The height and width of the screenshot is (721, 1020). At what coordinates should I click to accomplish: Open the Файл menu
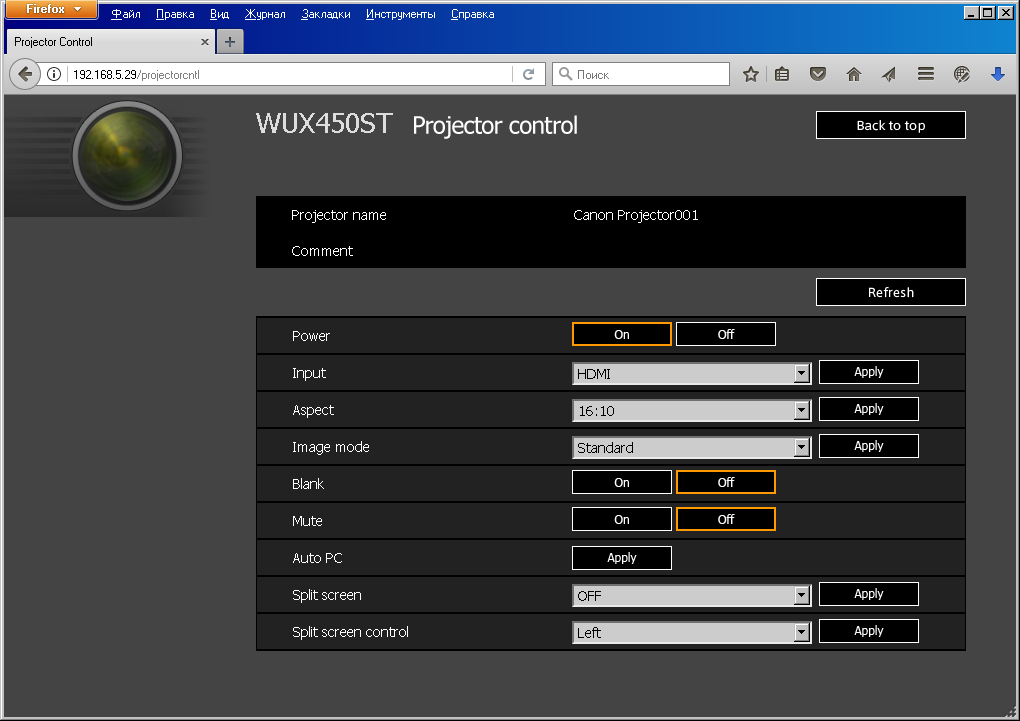tap(126, 14)
